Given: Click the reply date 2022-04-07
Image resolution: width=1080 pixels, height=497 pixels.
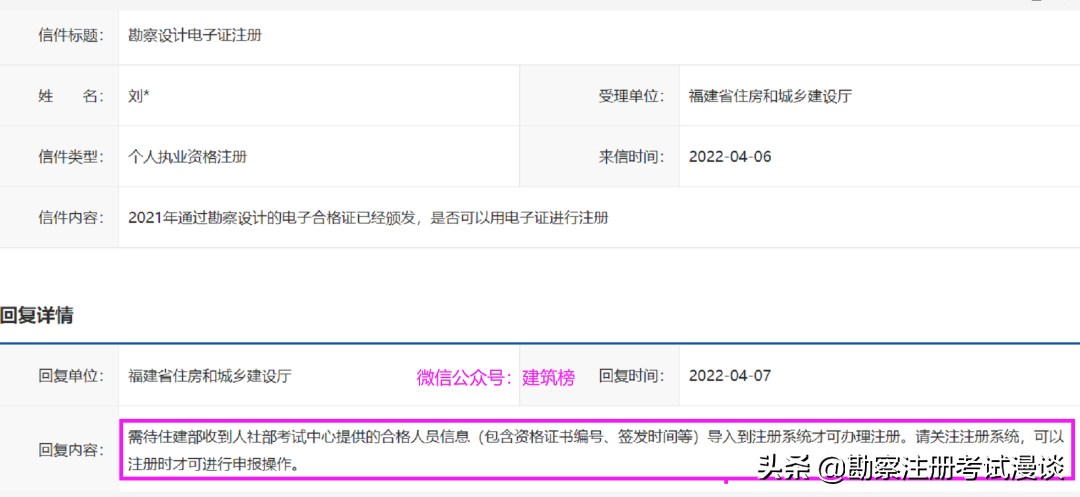Looking at the screenshot, I should (x=730, y=376).
